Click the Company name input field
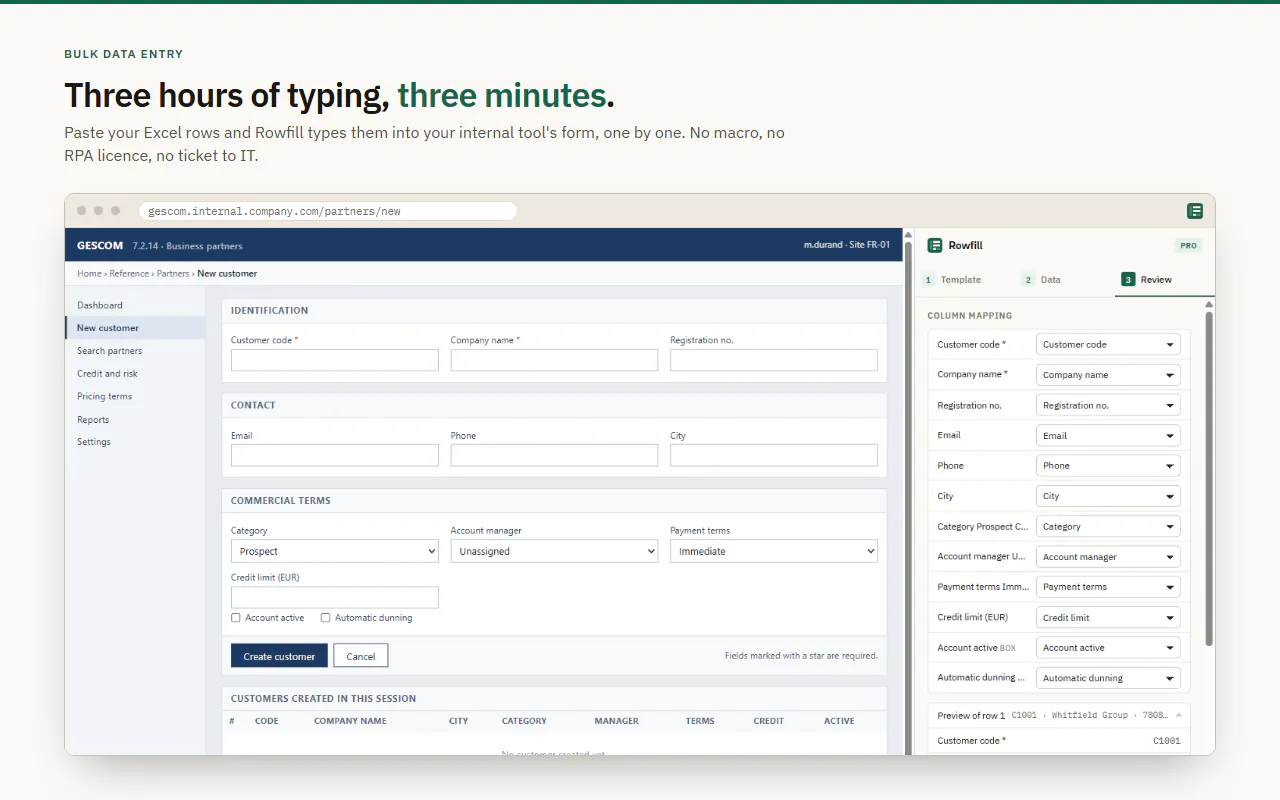 pyautogui.click(x=554, y=360)
